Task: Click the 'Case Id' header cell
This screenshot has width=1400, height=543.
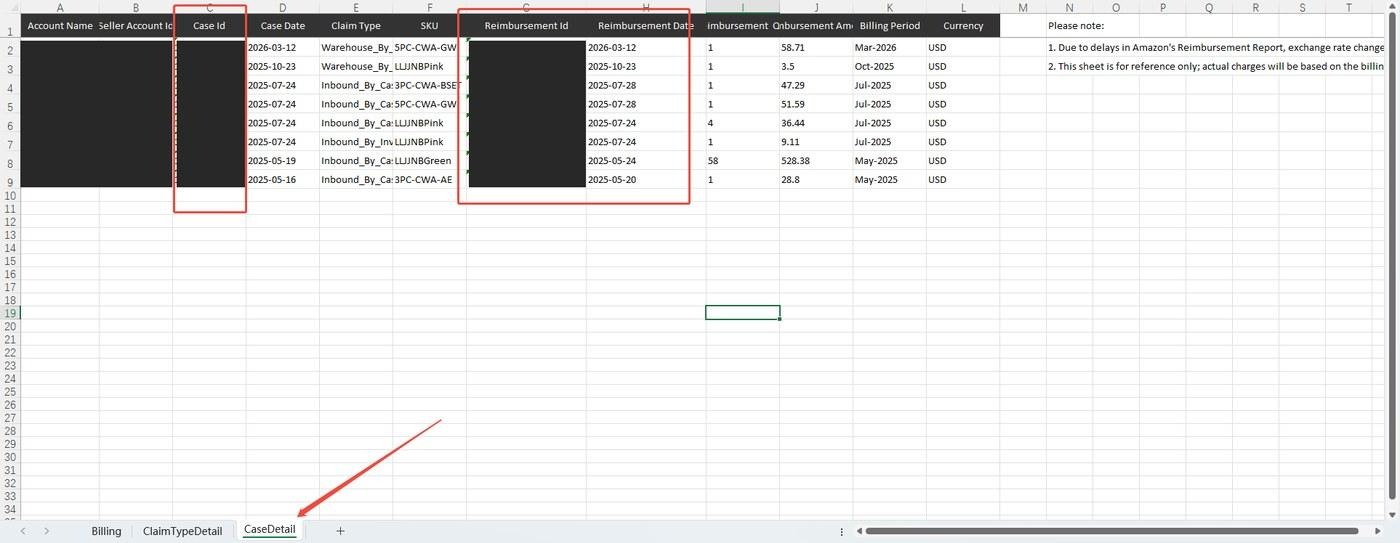Action: [x=209, y=25]
